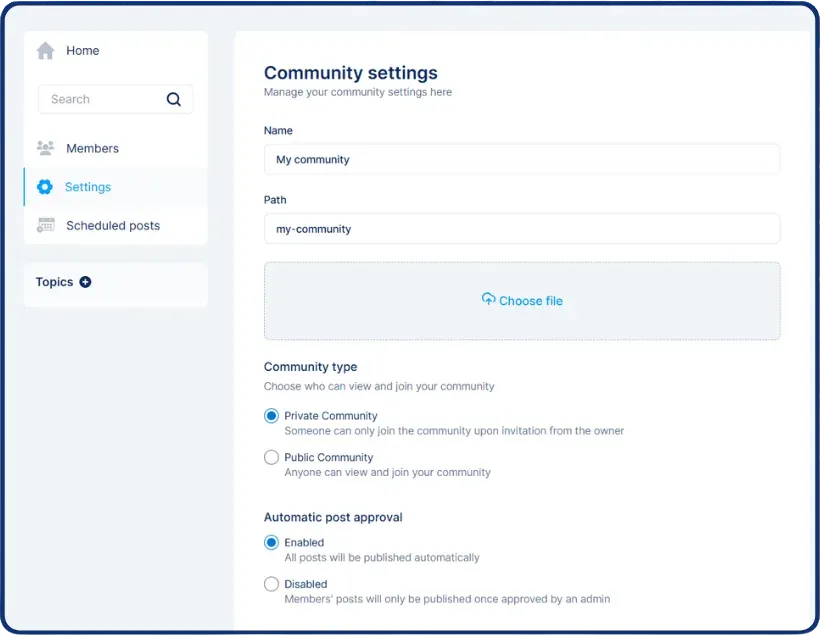This screenshot has height=635, width=821.
Task: Click the search magnifier icon
Action: click(173, 99)
